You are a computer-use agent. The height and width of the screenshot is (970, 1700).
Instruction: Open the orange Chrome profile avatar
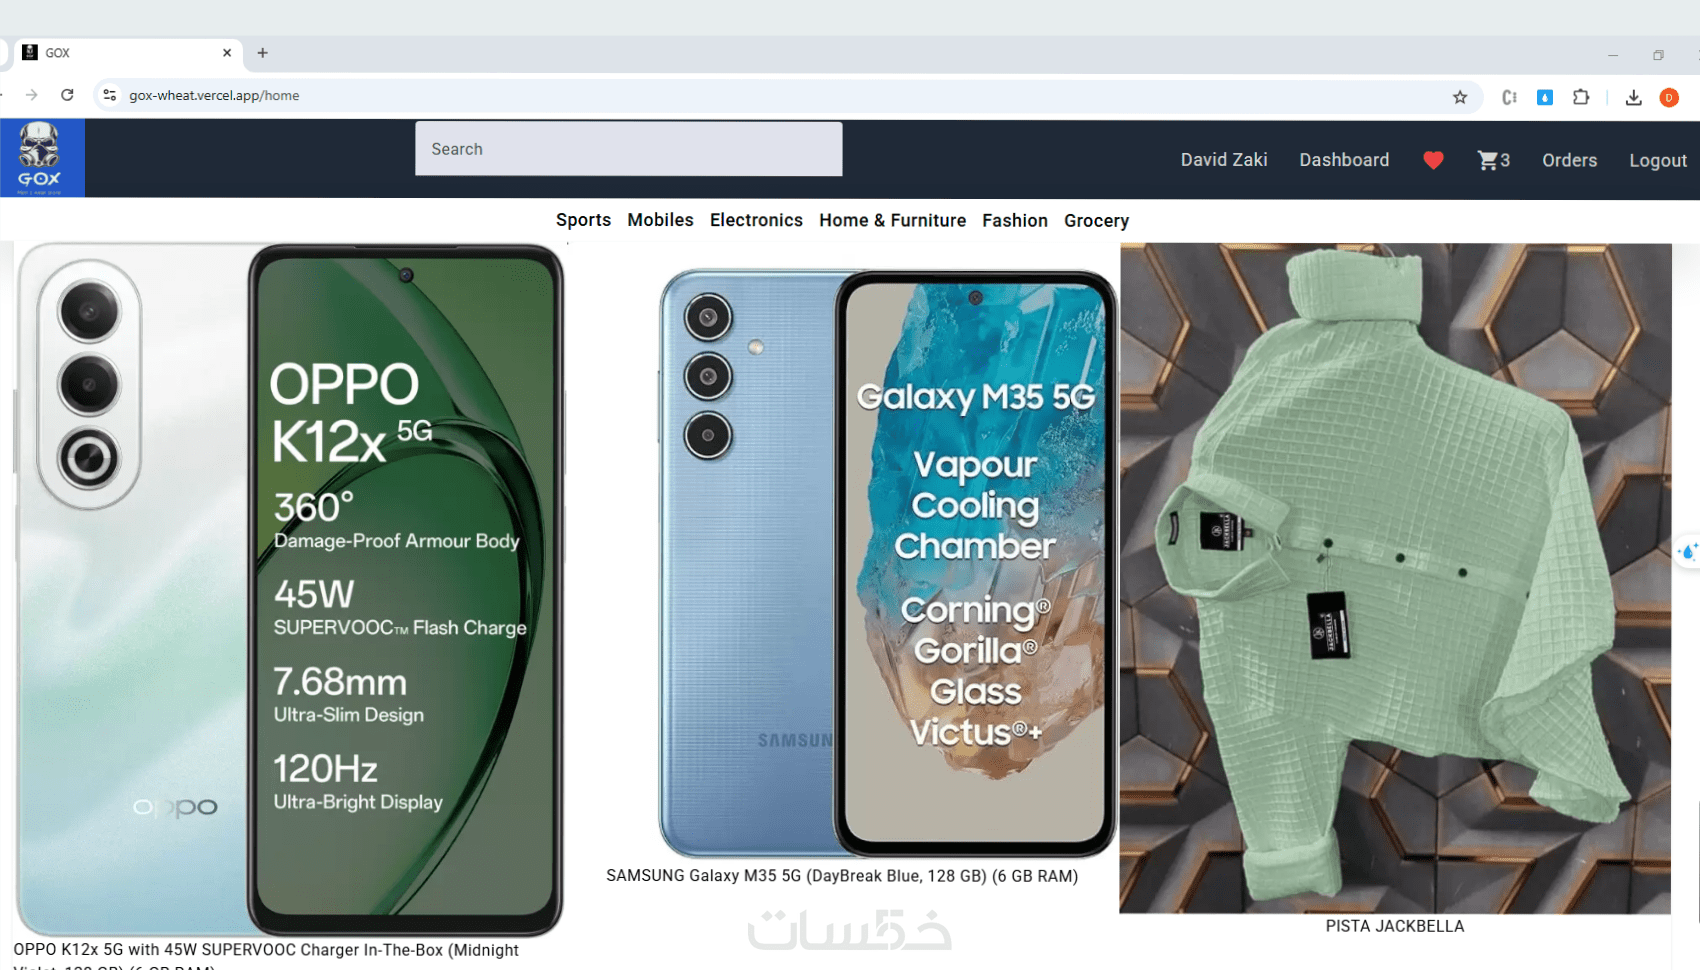(1669, 97)
